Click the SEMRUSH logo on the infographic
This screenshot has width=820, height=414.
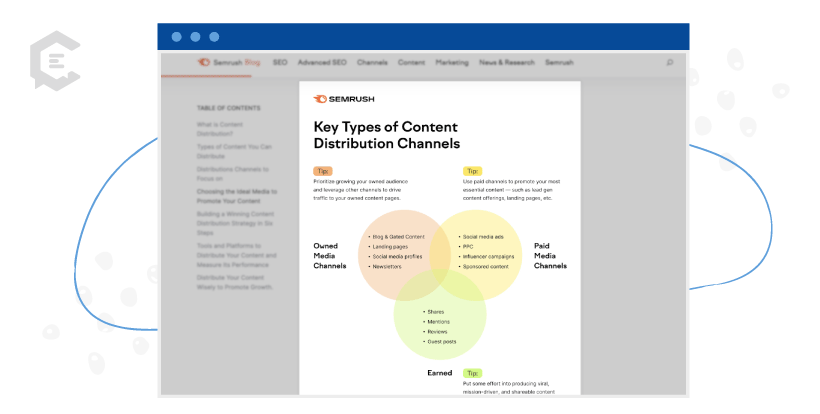pyautogui.click(x=346, y=99)
